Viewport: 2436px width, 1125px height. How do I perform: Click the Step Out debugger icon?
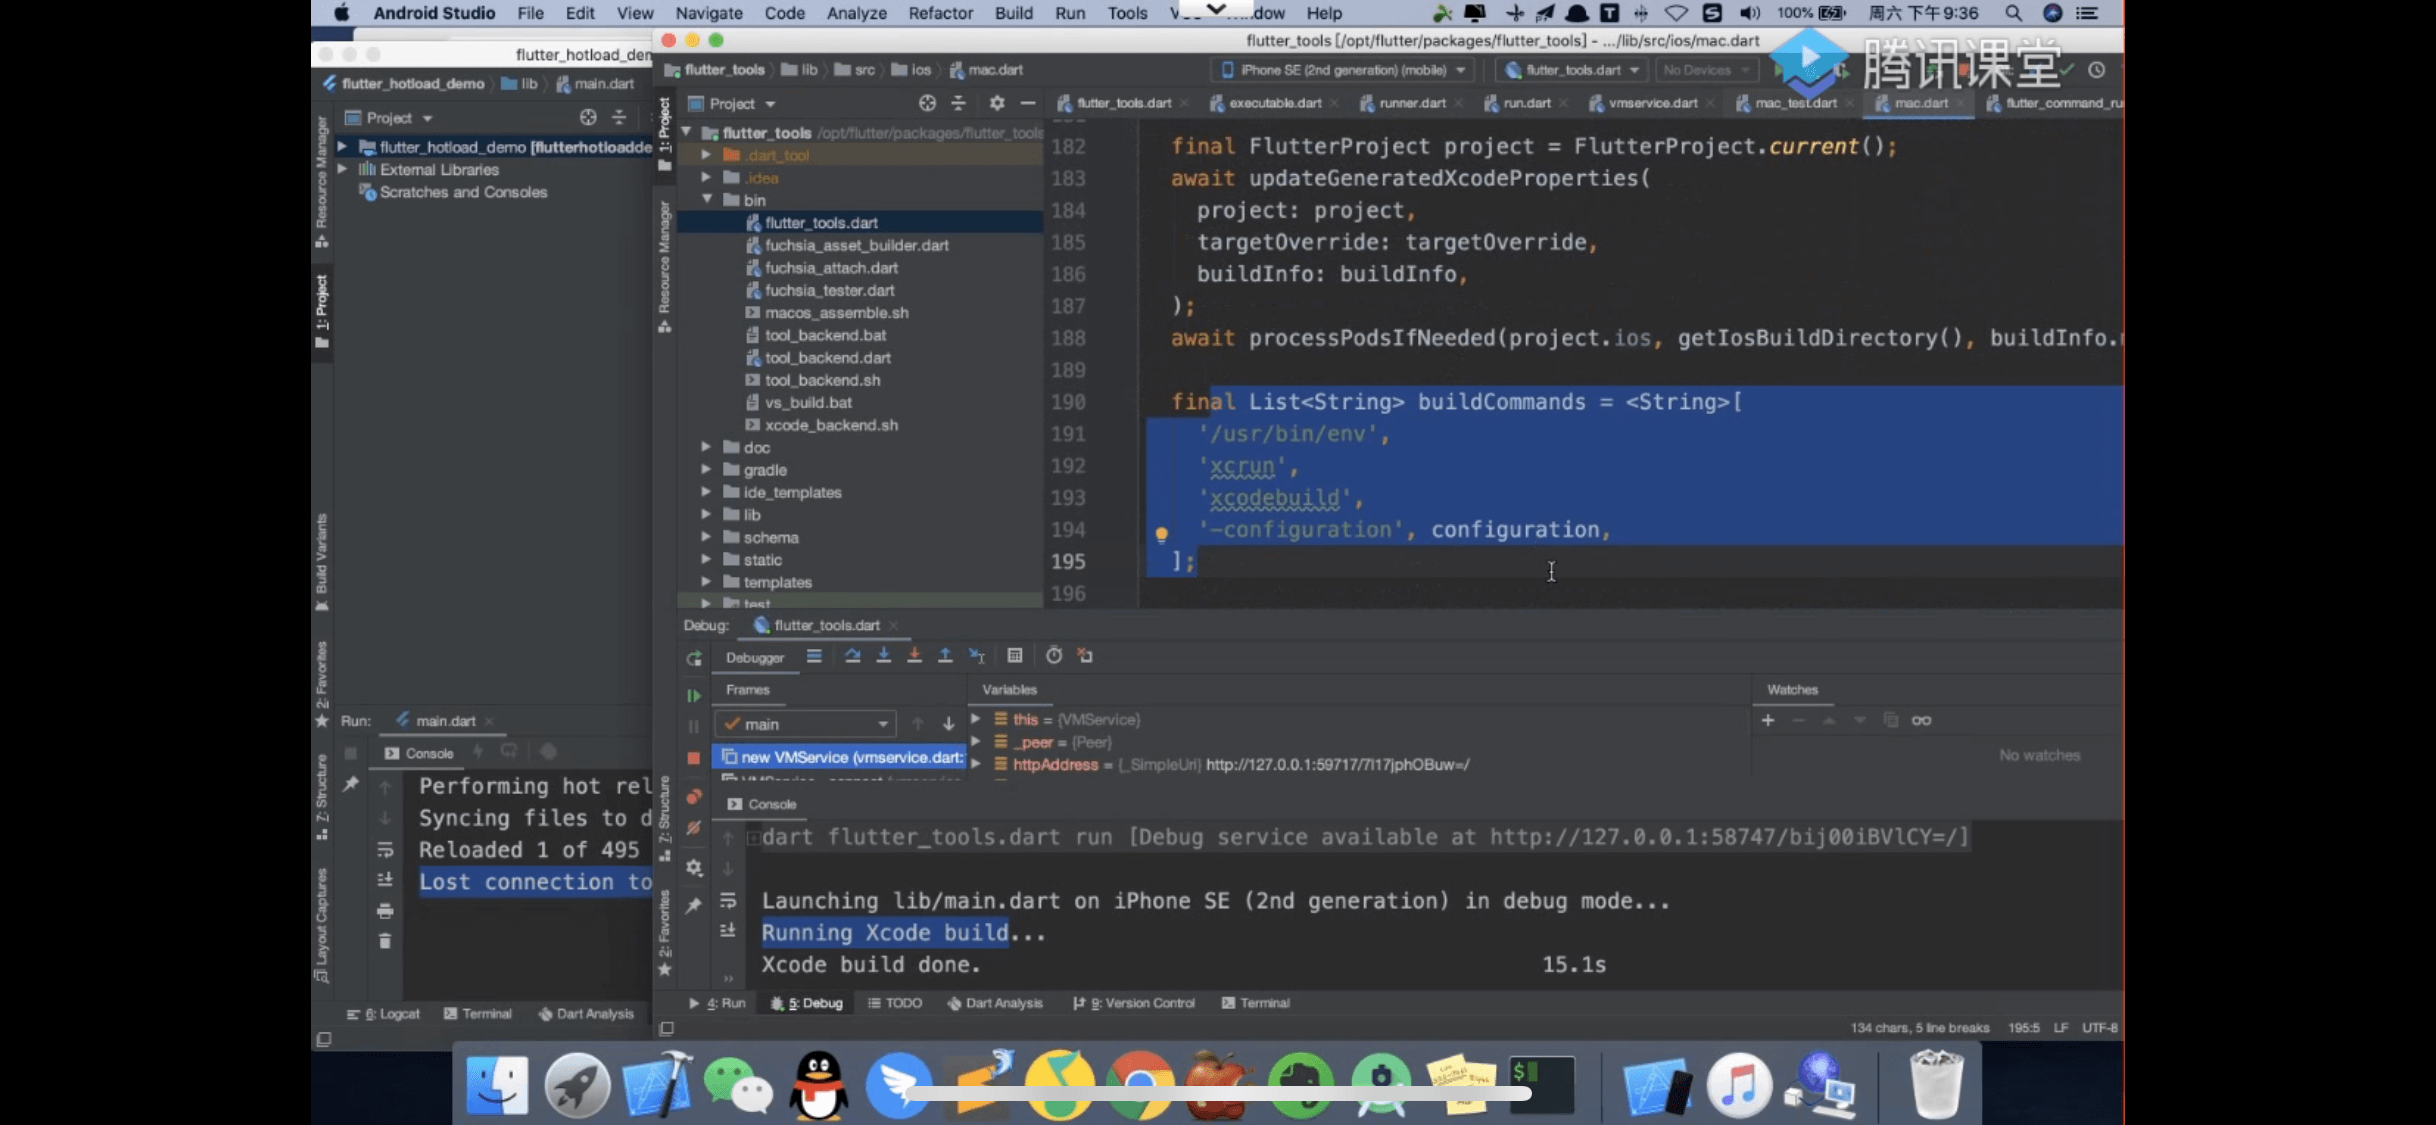945,656
